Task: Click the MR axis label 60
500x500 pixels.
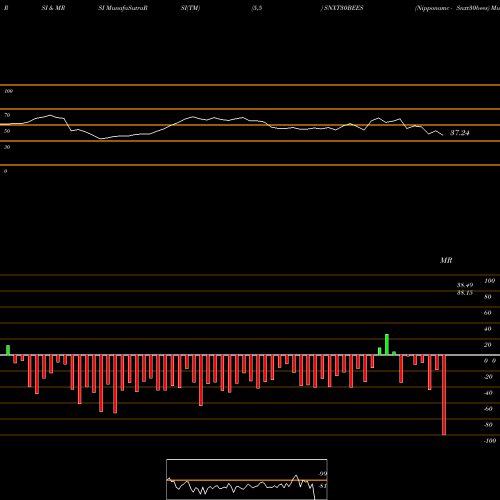Action: pos(488,313)
